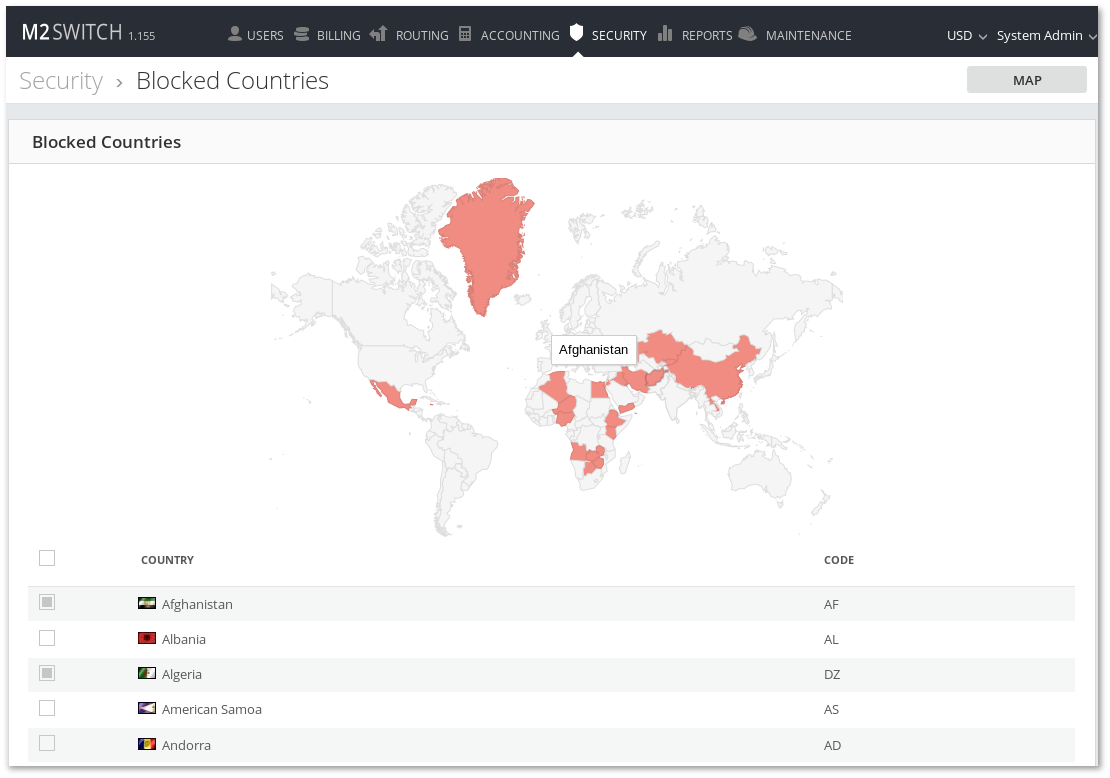Click Greenland's red region on the map
Screen dimensions: 1110x778
coord(485,240)
